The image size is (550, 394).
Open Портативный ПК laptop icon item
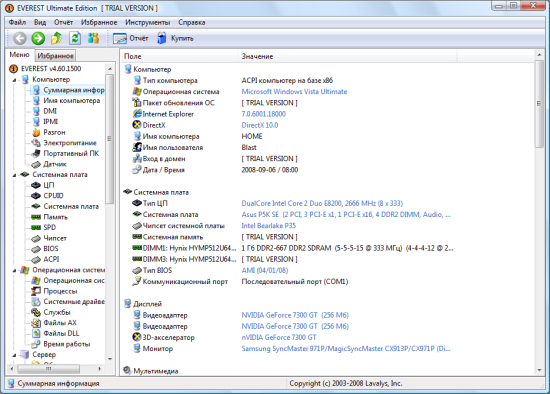(x=65, y=153)
